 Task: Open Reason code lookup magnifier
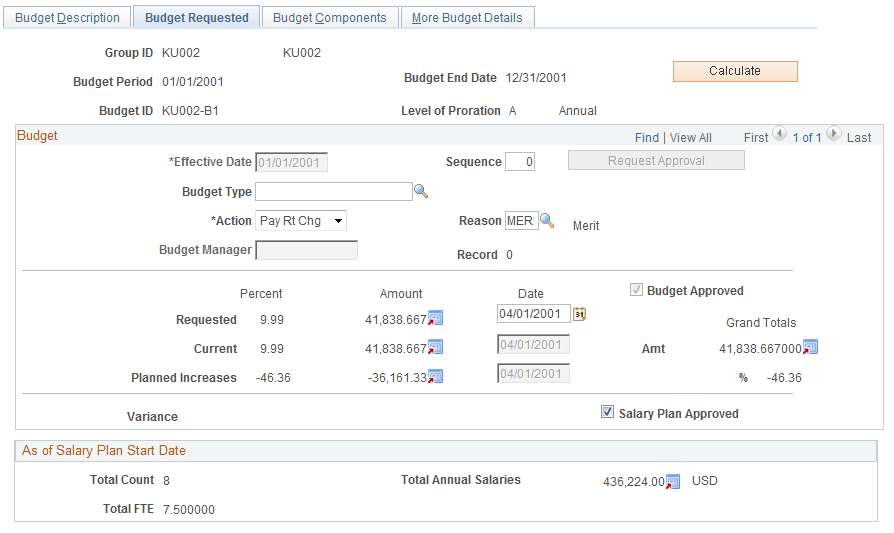coord(547,220)
